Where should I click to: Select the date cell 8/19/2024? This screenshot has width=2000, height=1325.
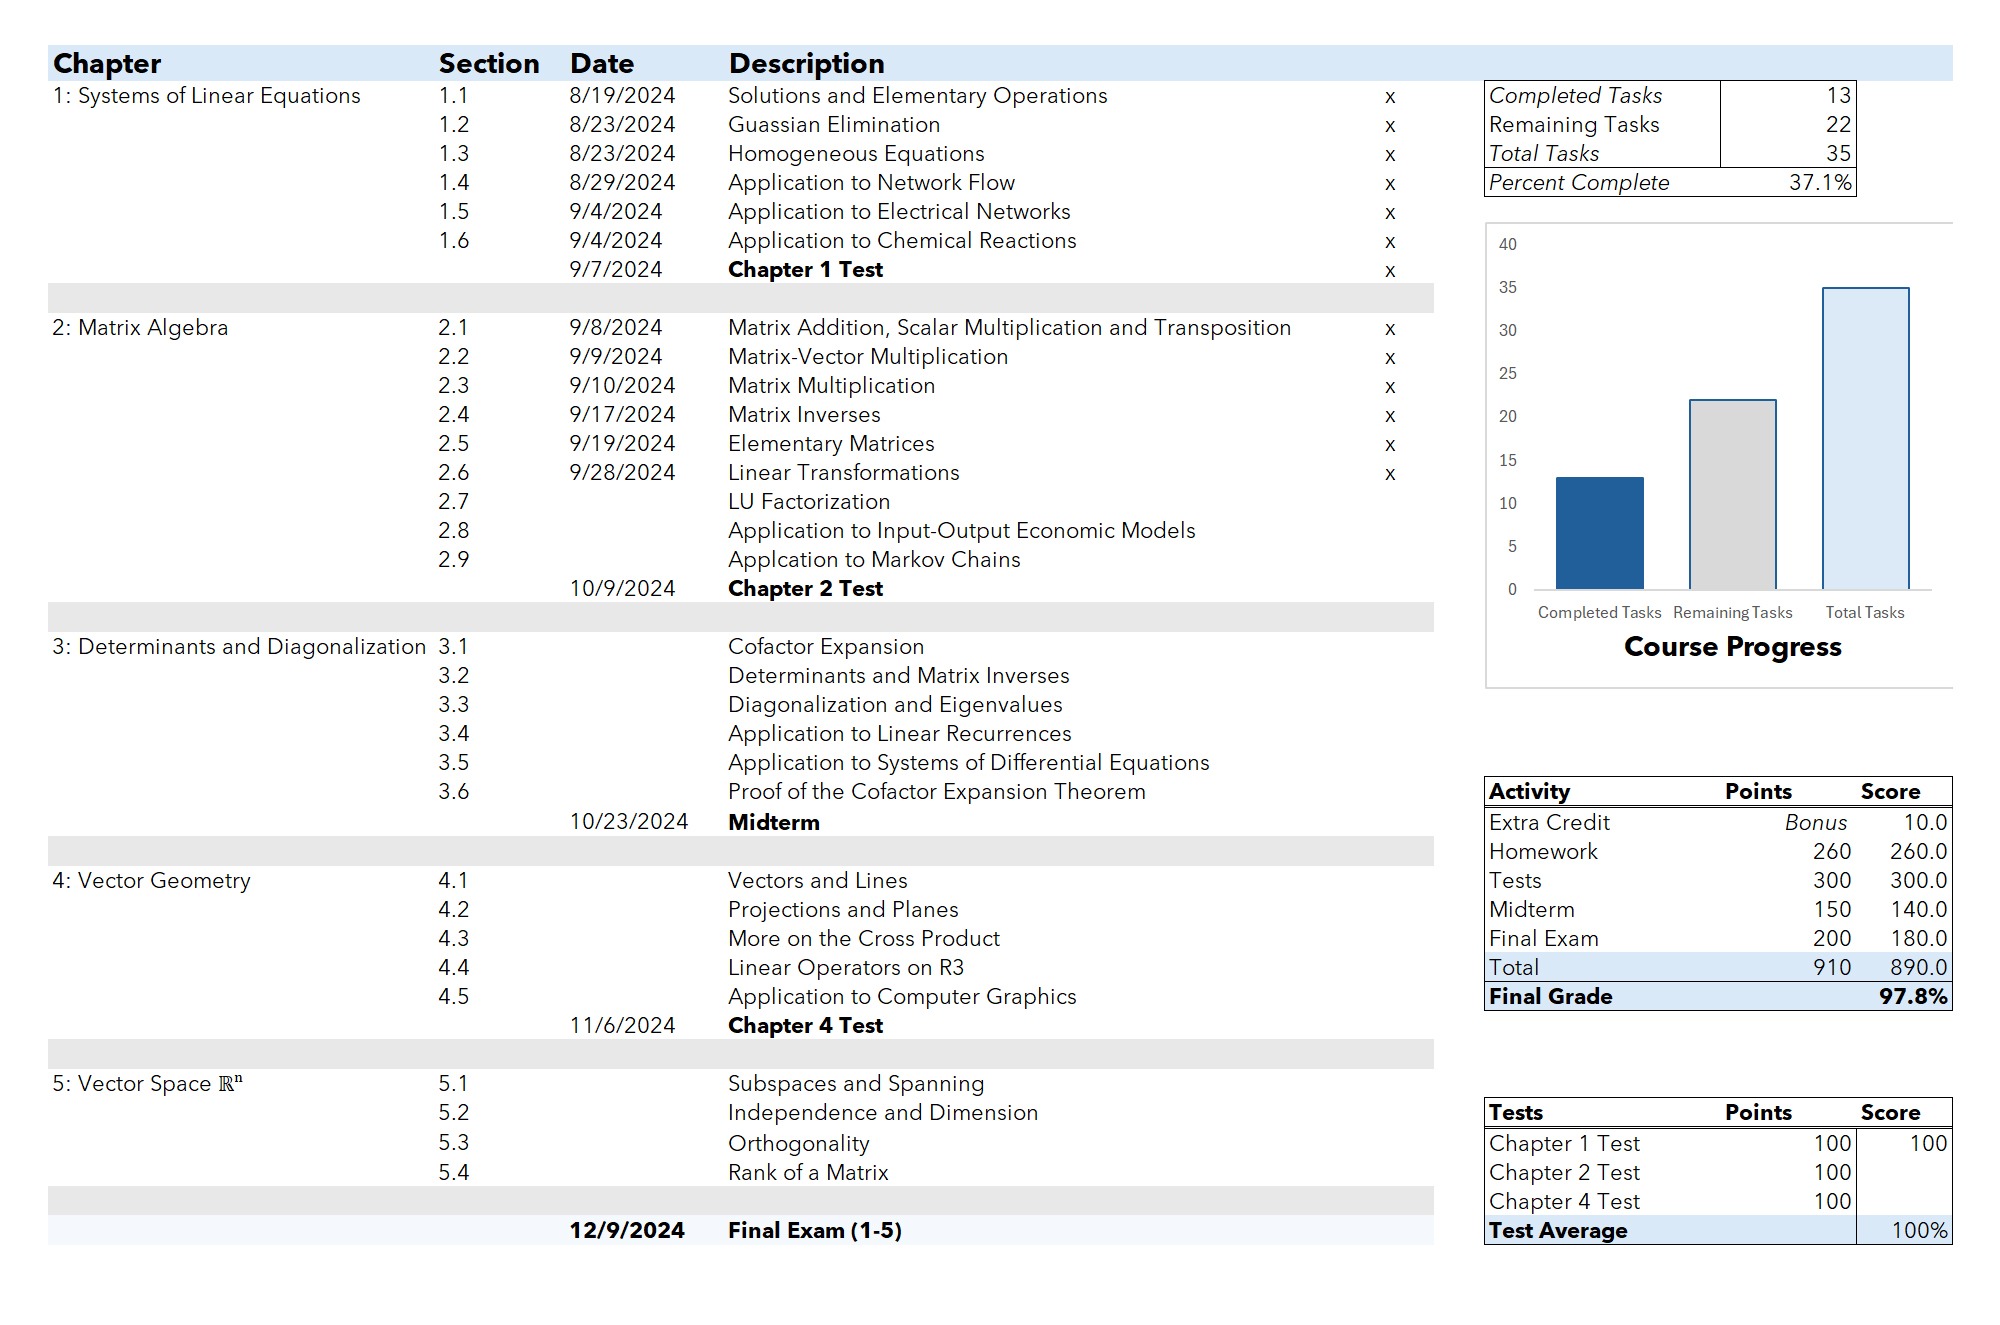pyautogui.click(x=622, y=96)
